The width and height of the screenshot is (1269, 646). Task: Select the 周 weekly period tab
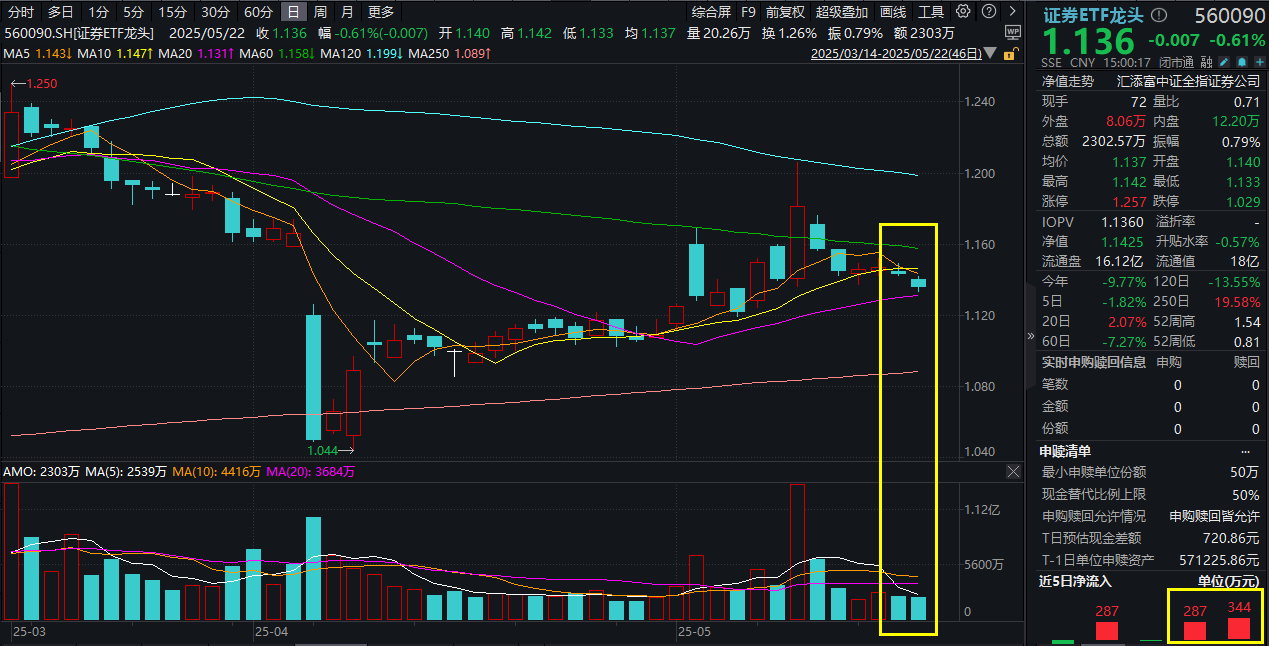319,12
